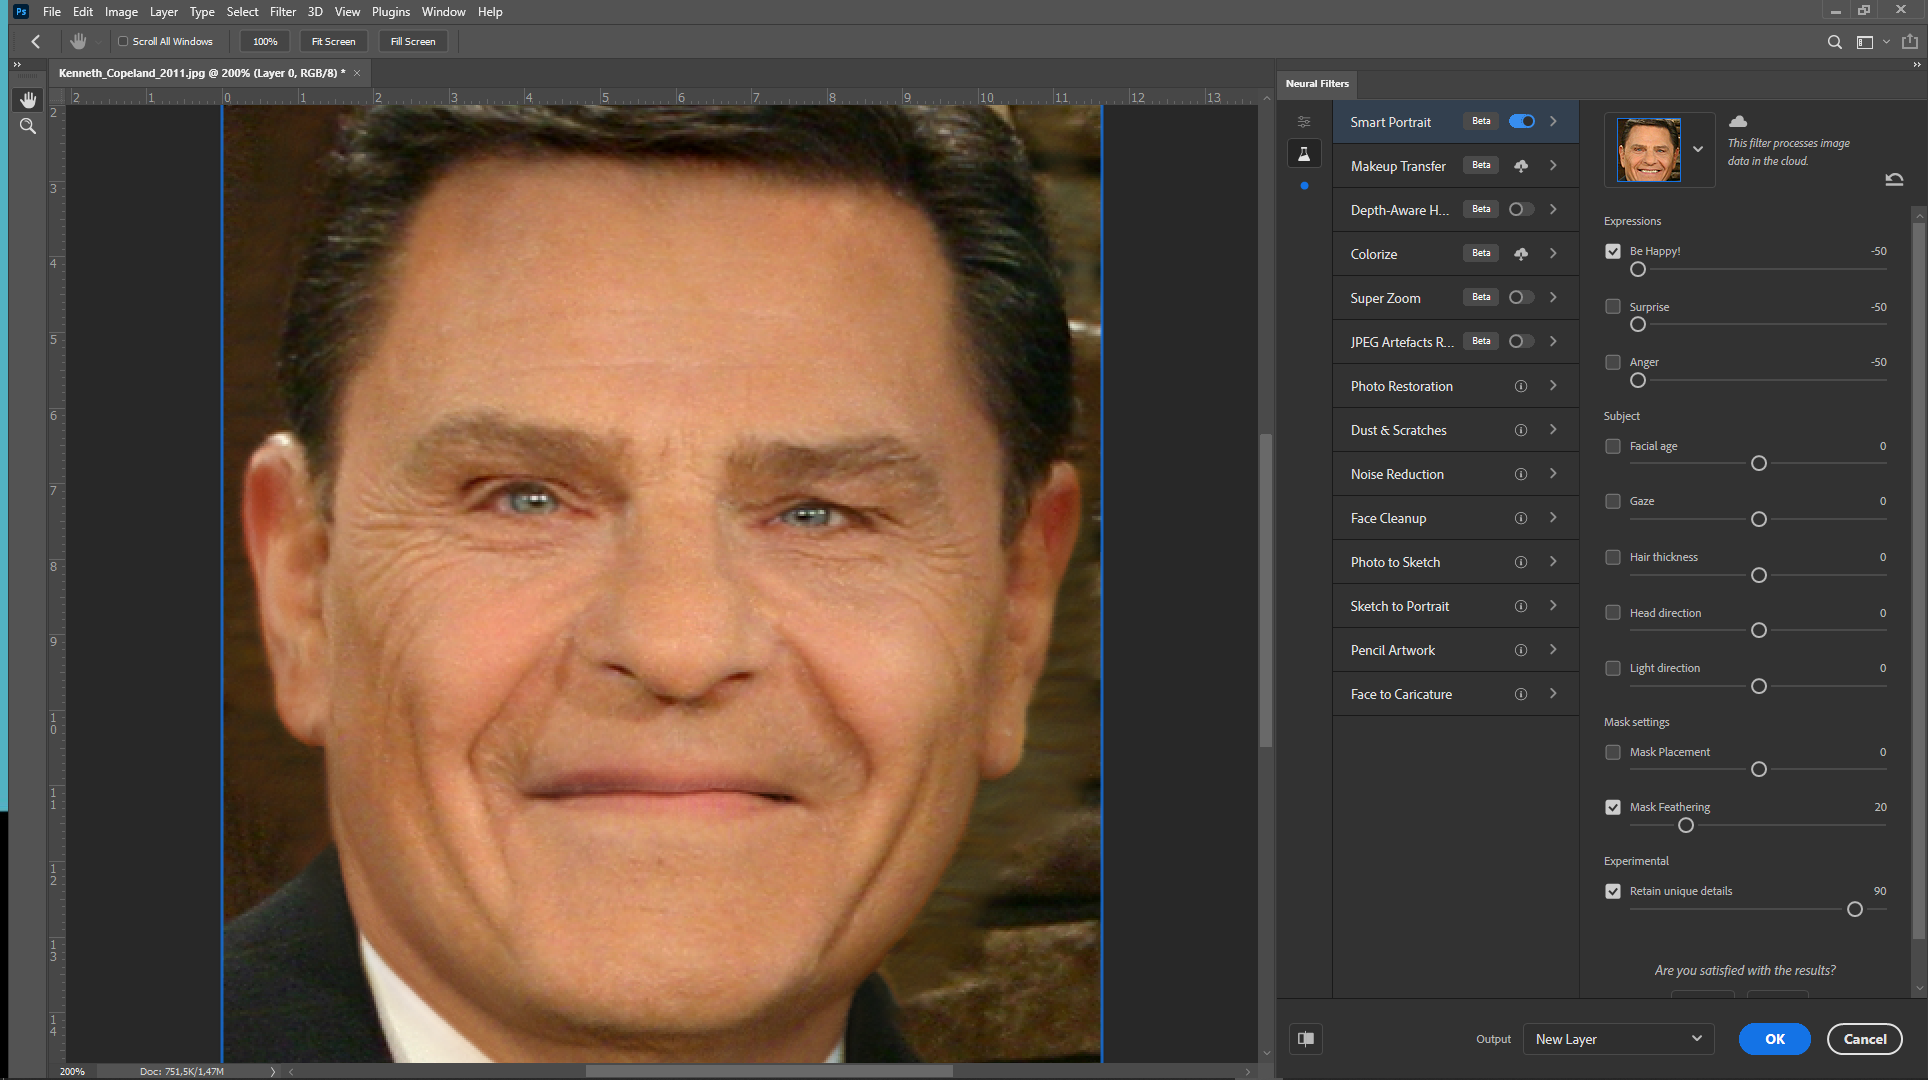Click the Fill Screen button
1928x1080 pixels.
413,42
